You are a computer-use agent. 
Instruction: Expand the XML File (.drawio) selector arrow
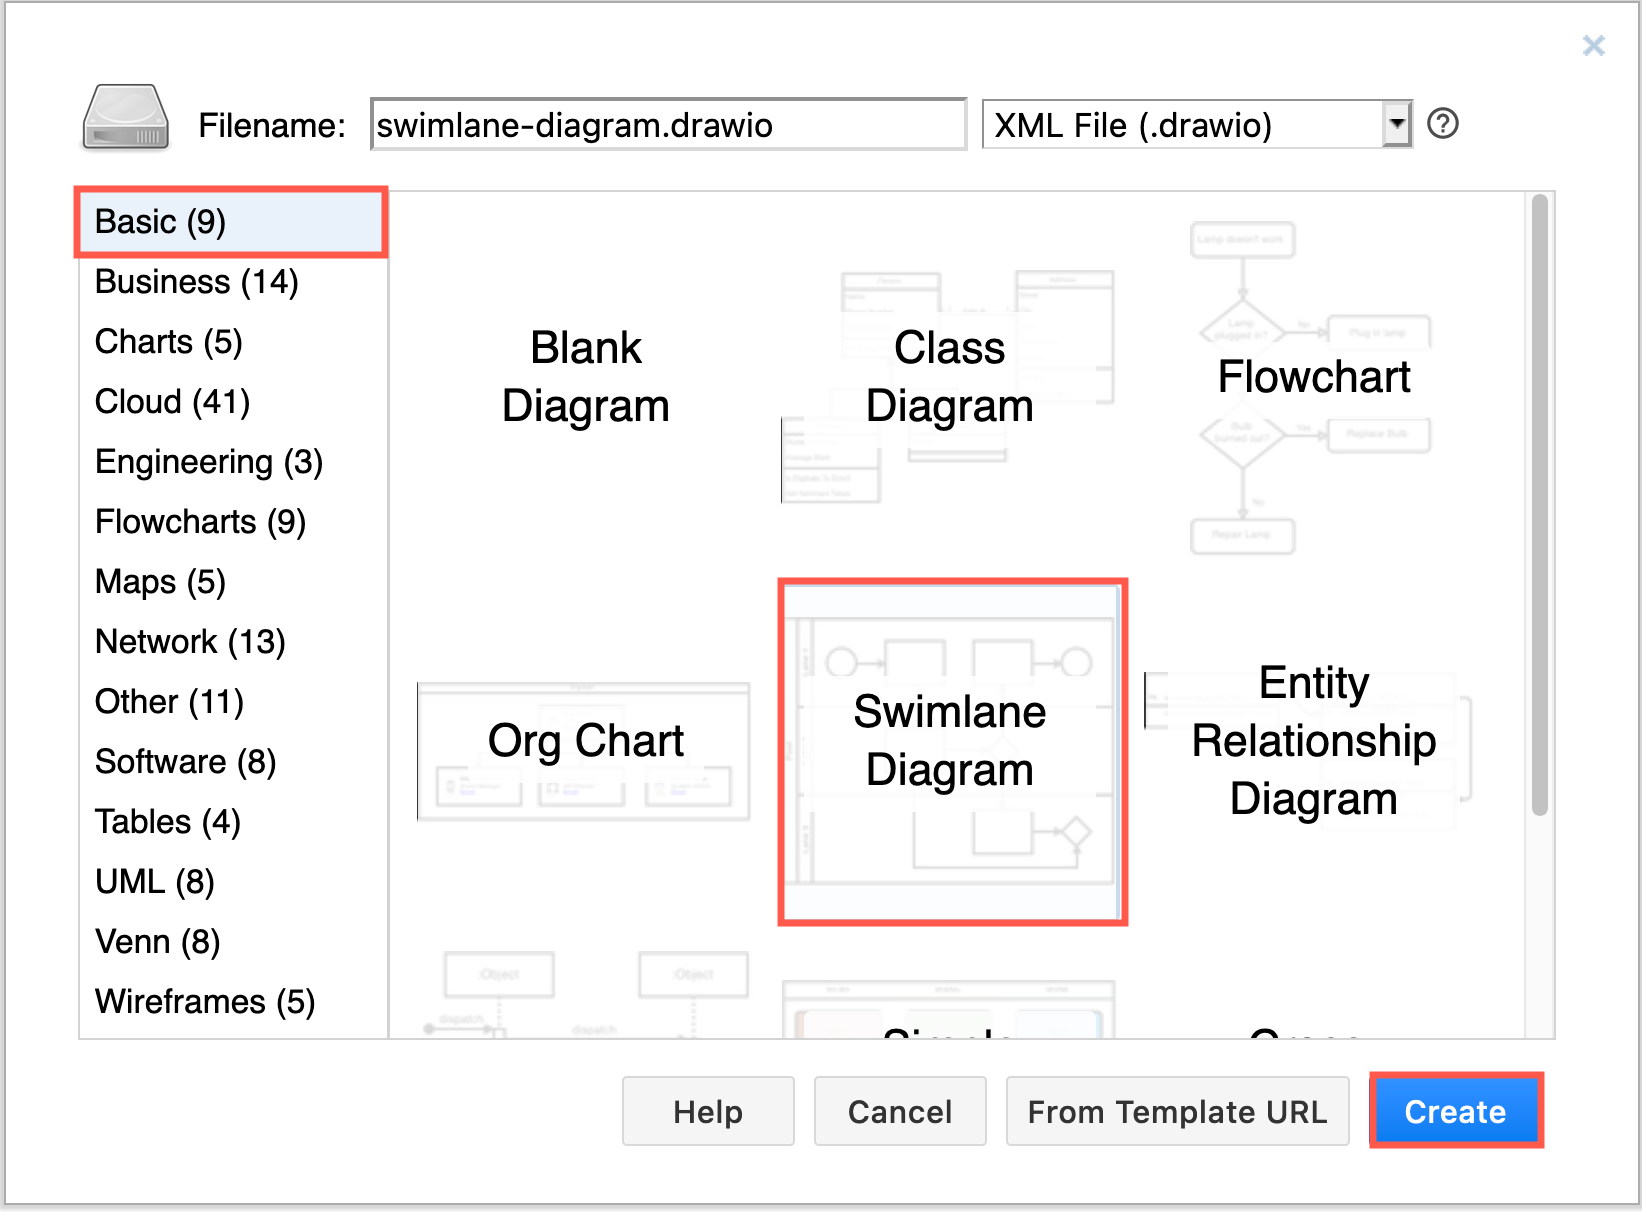[1397, 123]
